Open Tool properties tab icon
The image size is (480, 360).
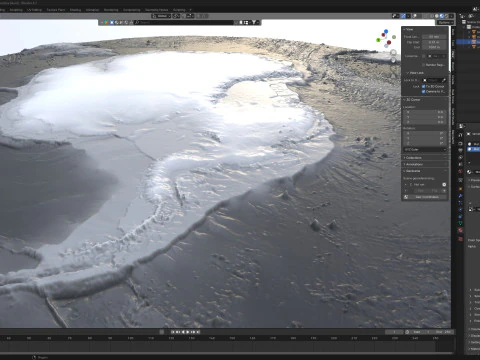point(460,135)
